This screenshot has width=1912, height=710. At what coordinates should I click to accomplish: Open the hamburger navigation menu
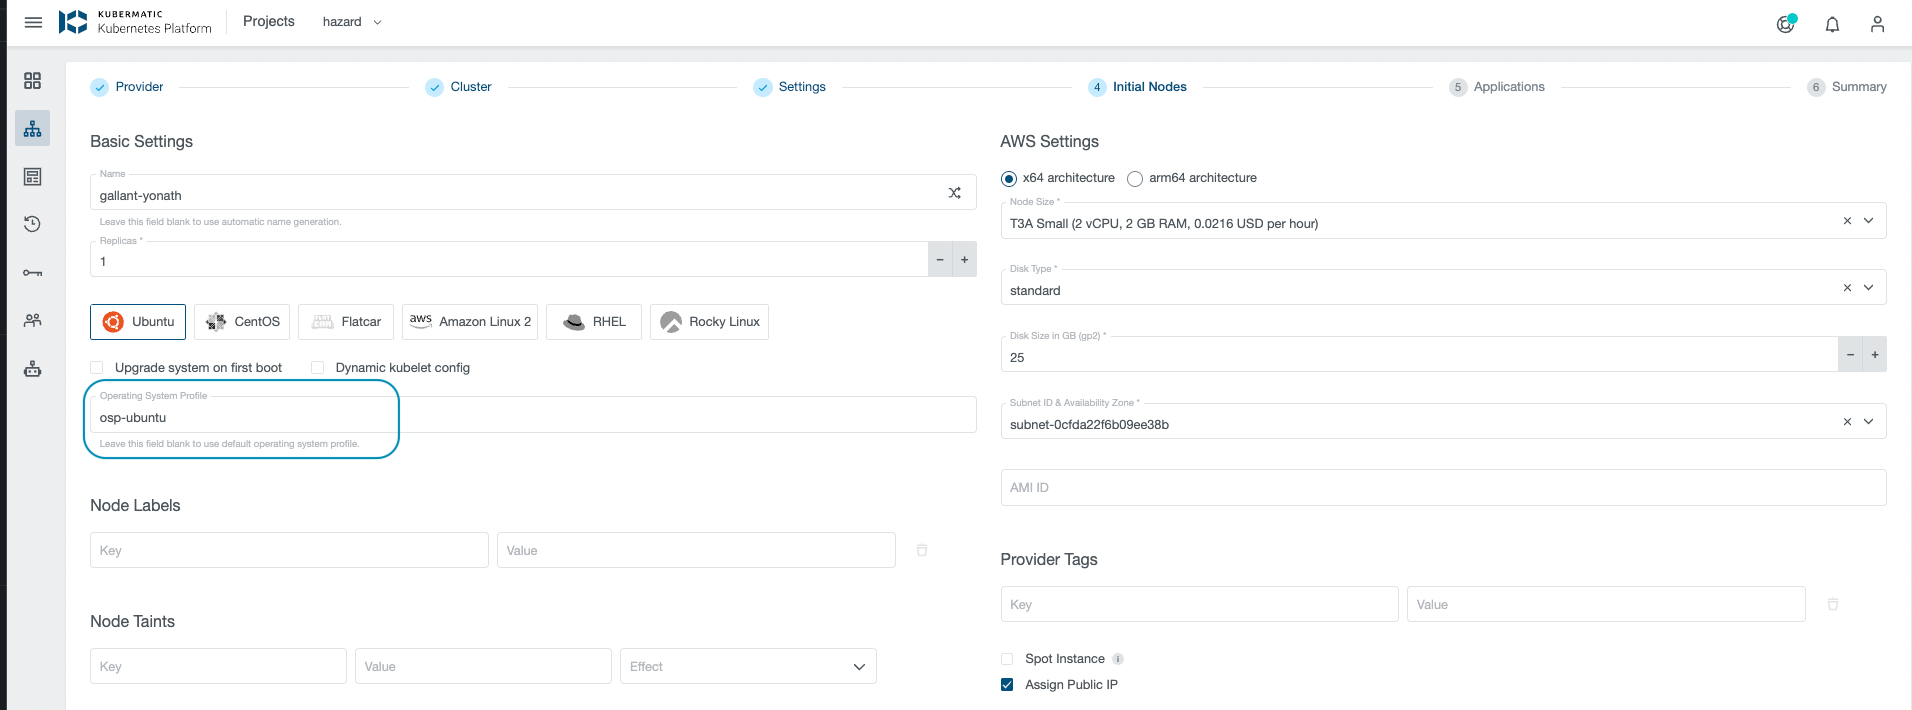tap(33, 22)
